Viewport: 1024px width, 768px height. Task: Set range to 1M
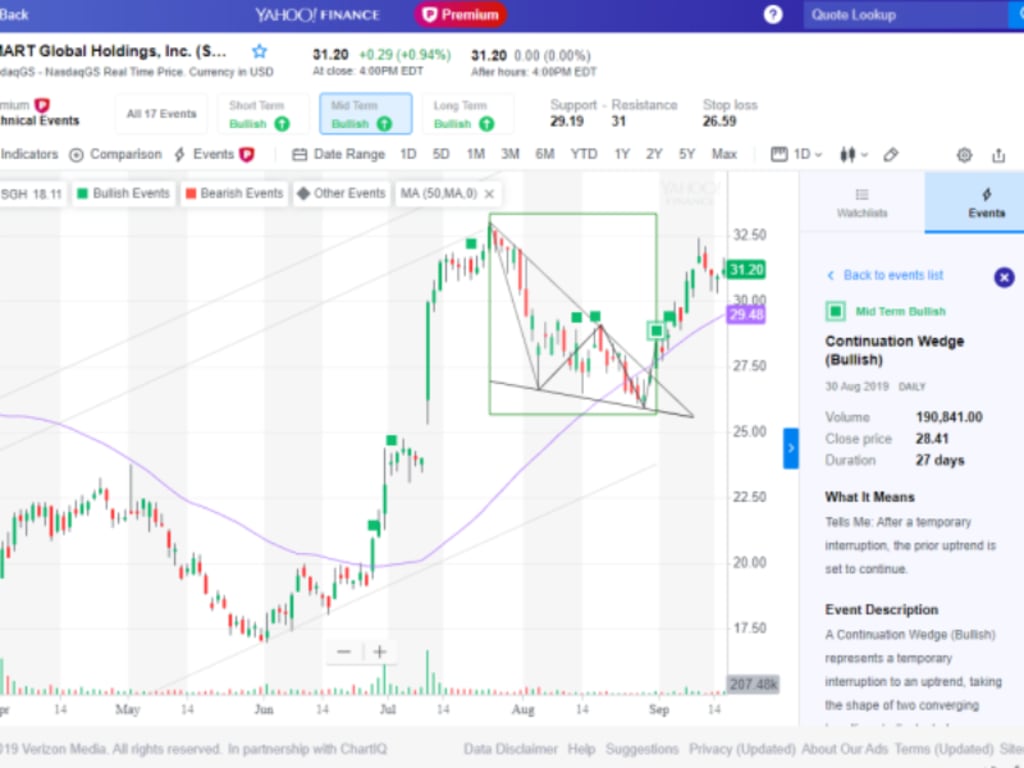[475, 155]
